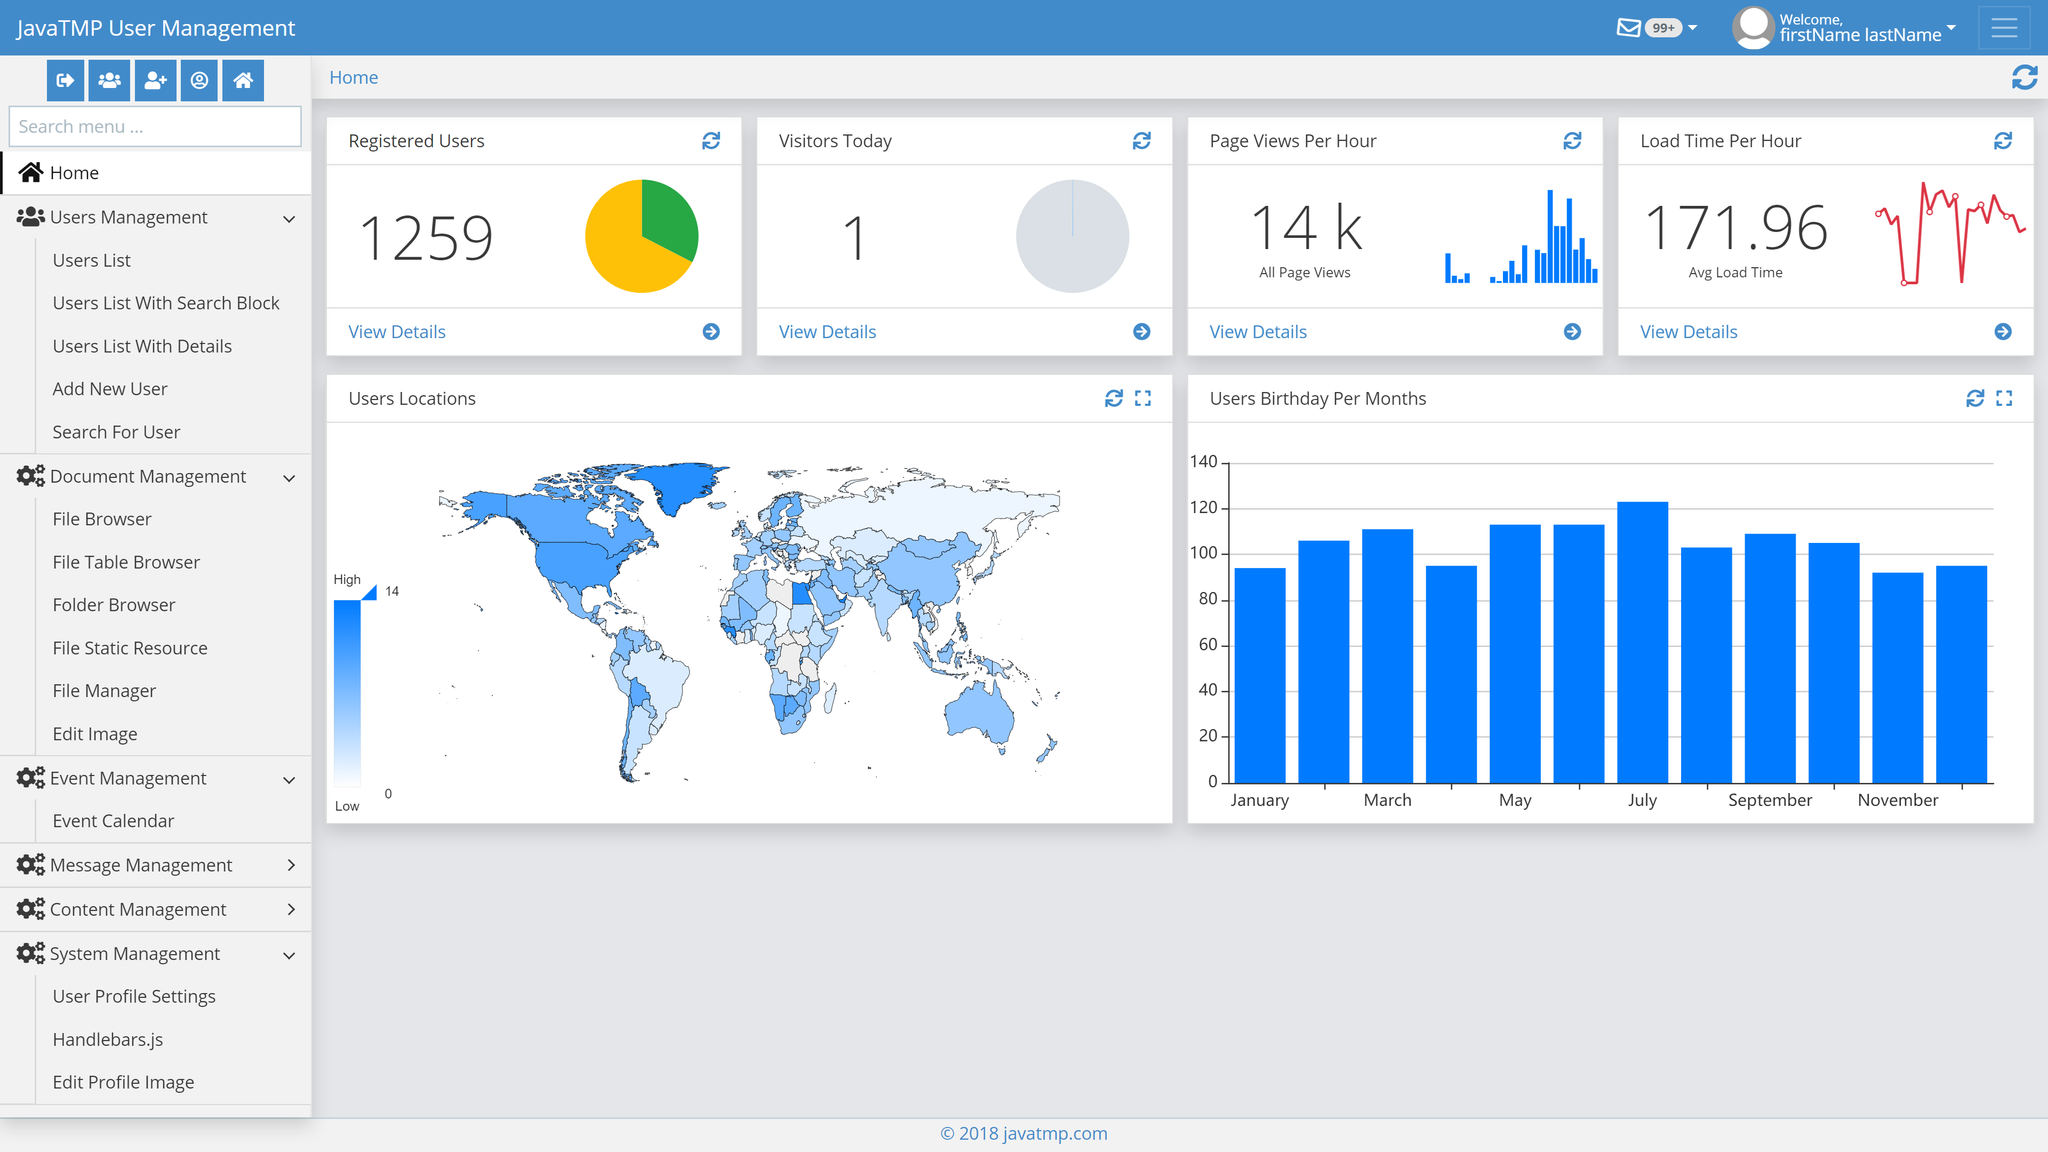
Task: Collapse the System Management menu chevron
Action: pos(289,955)
